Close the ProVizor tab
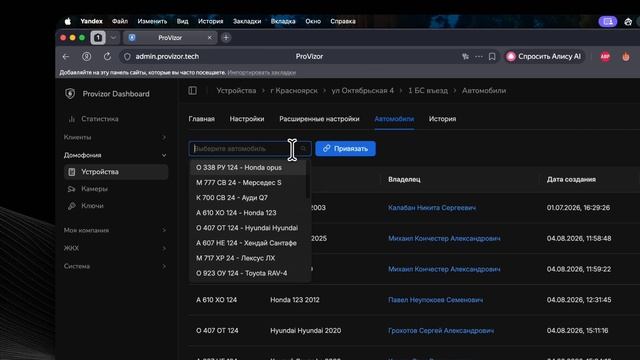The height and width of the screenshot is (360, 640). pyautogui.click(x=209, y=38)
